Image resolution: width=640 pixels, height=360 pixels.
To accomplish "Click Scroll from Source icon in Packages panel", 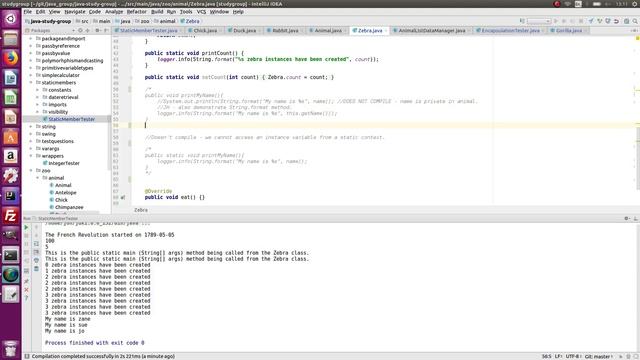I will click(80, 31).
